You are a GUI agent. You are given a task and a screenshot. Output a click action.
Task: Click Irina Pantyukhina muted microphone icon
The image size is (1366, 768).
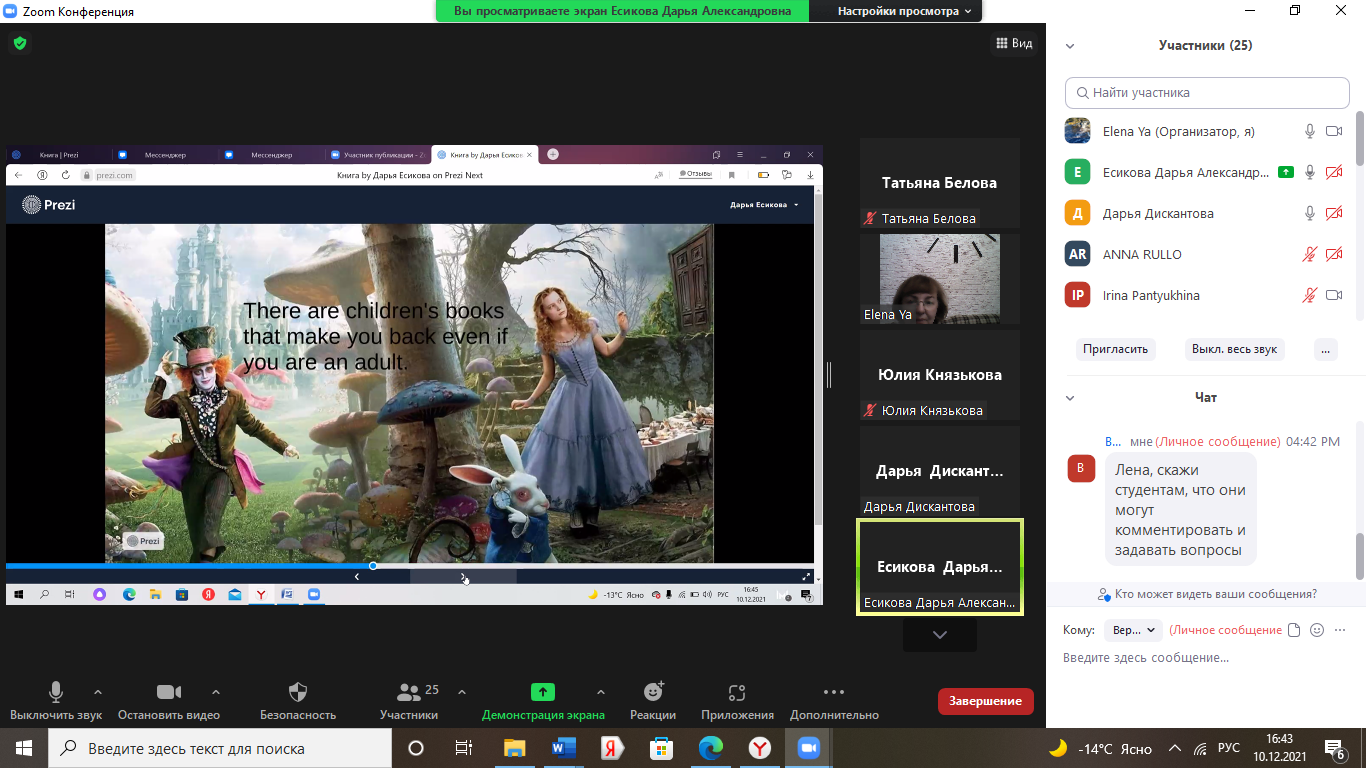coord(1309,295)
